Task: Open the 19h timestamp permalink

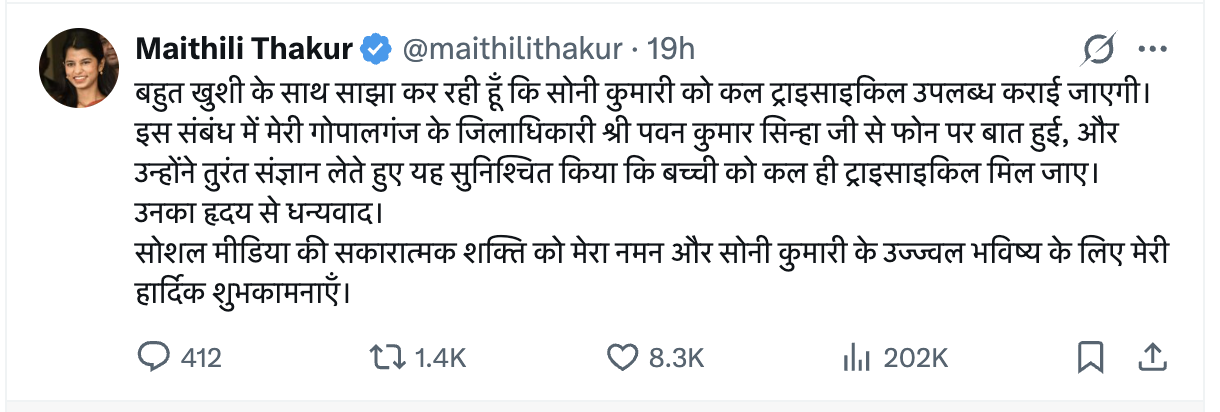Action: pos(672,47)
